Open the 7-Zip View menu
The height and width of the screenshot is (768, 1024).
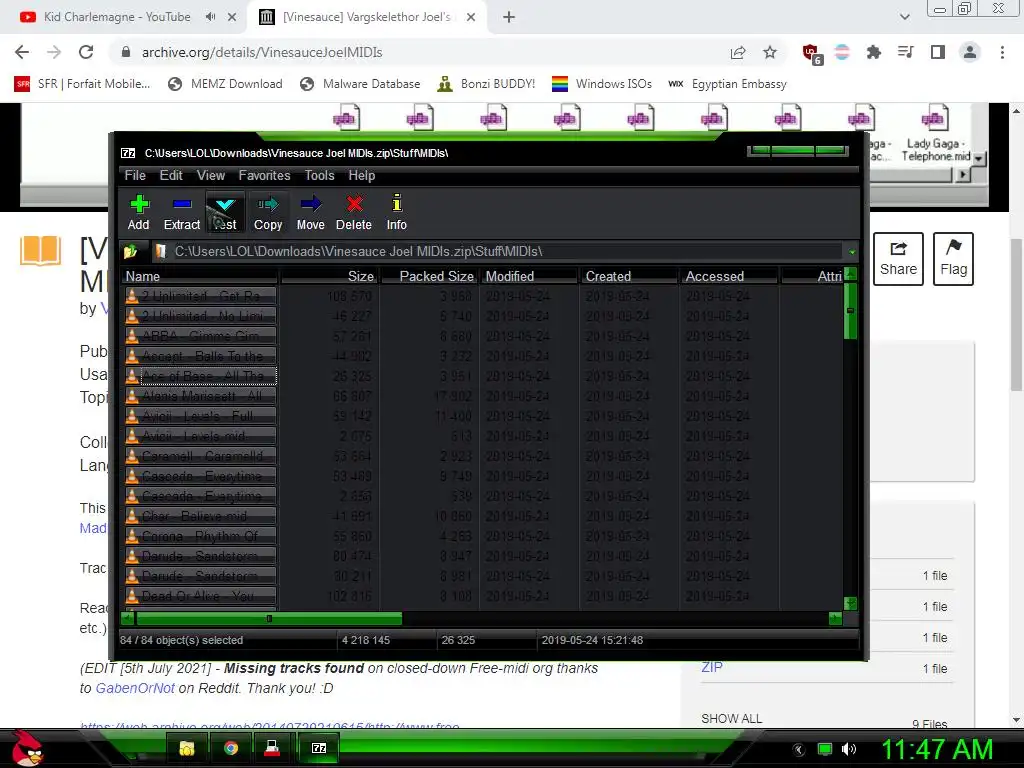pyautogui.click(x=211, y=176)
